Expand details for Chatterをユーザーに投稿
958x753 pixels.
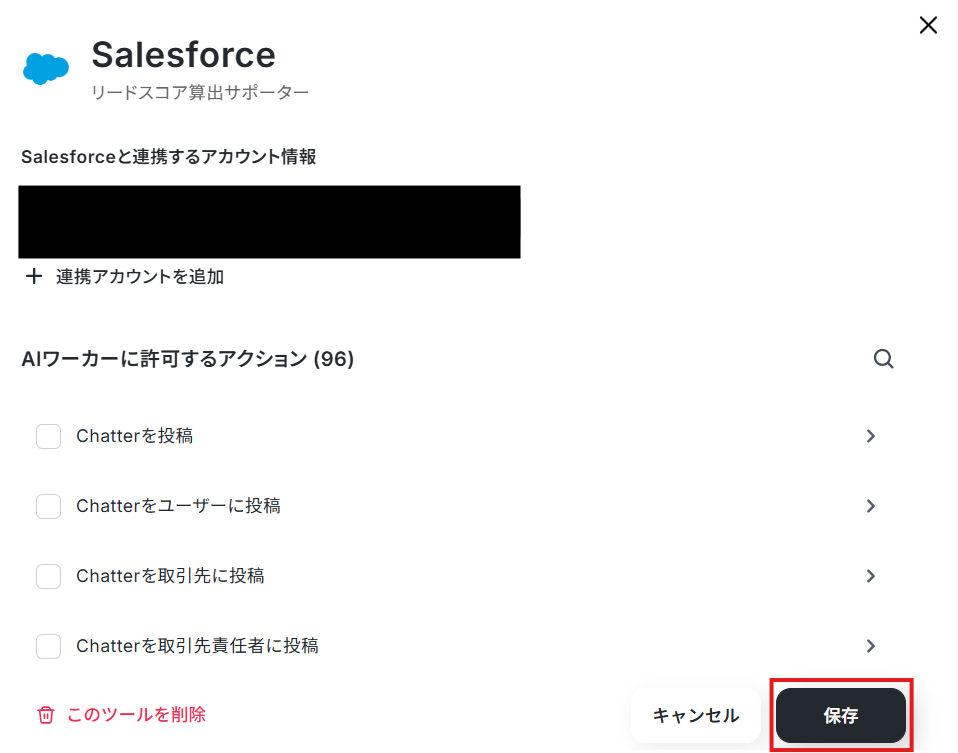point(871,506)
